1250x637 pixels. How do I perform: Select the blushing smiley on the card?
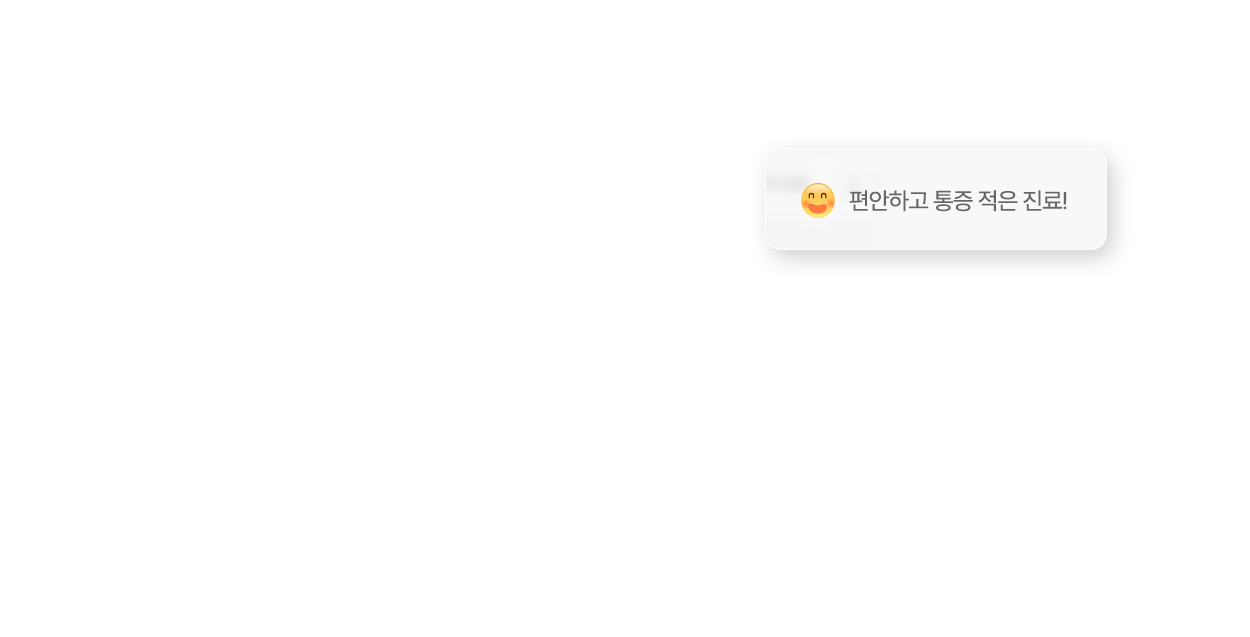tap(818, 200)
